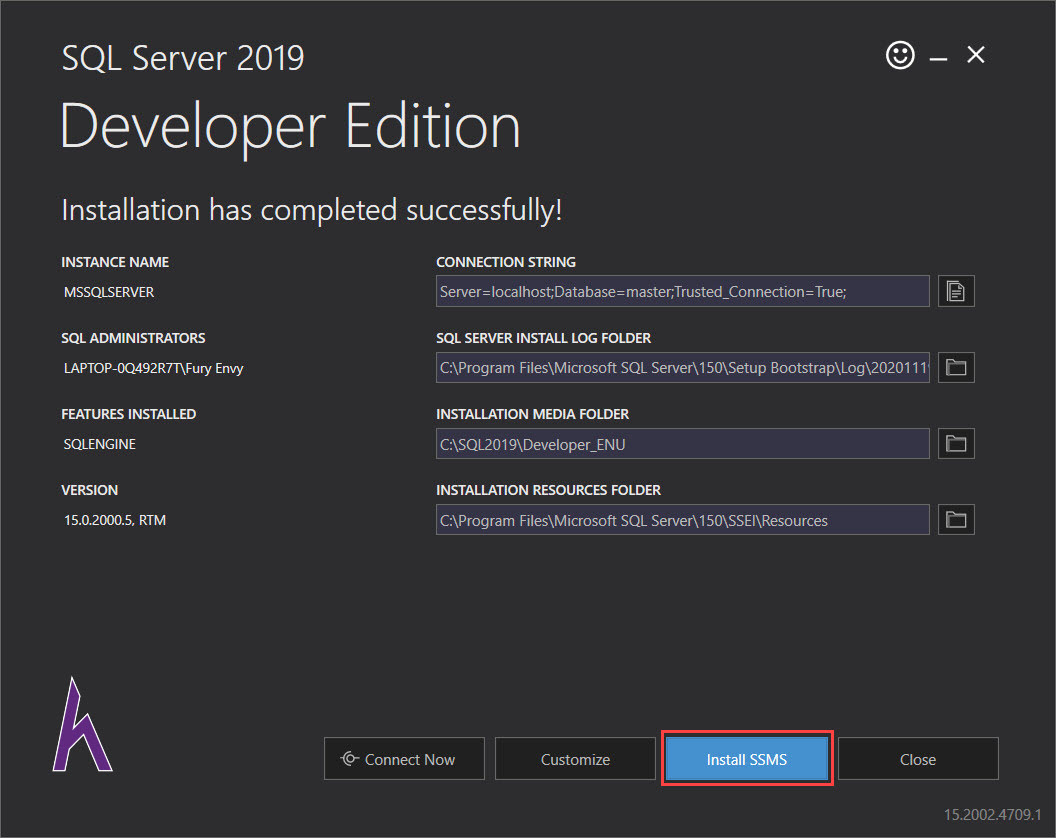
Task: Click the Close button
Action: click(918, 759)
